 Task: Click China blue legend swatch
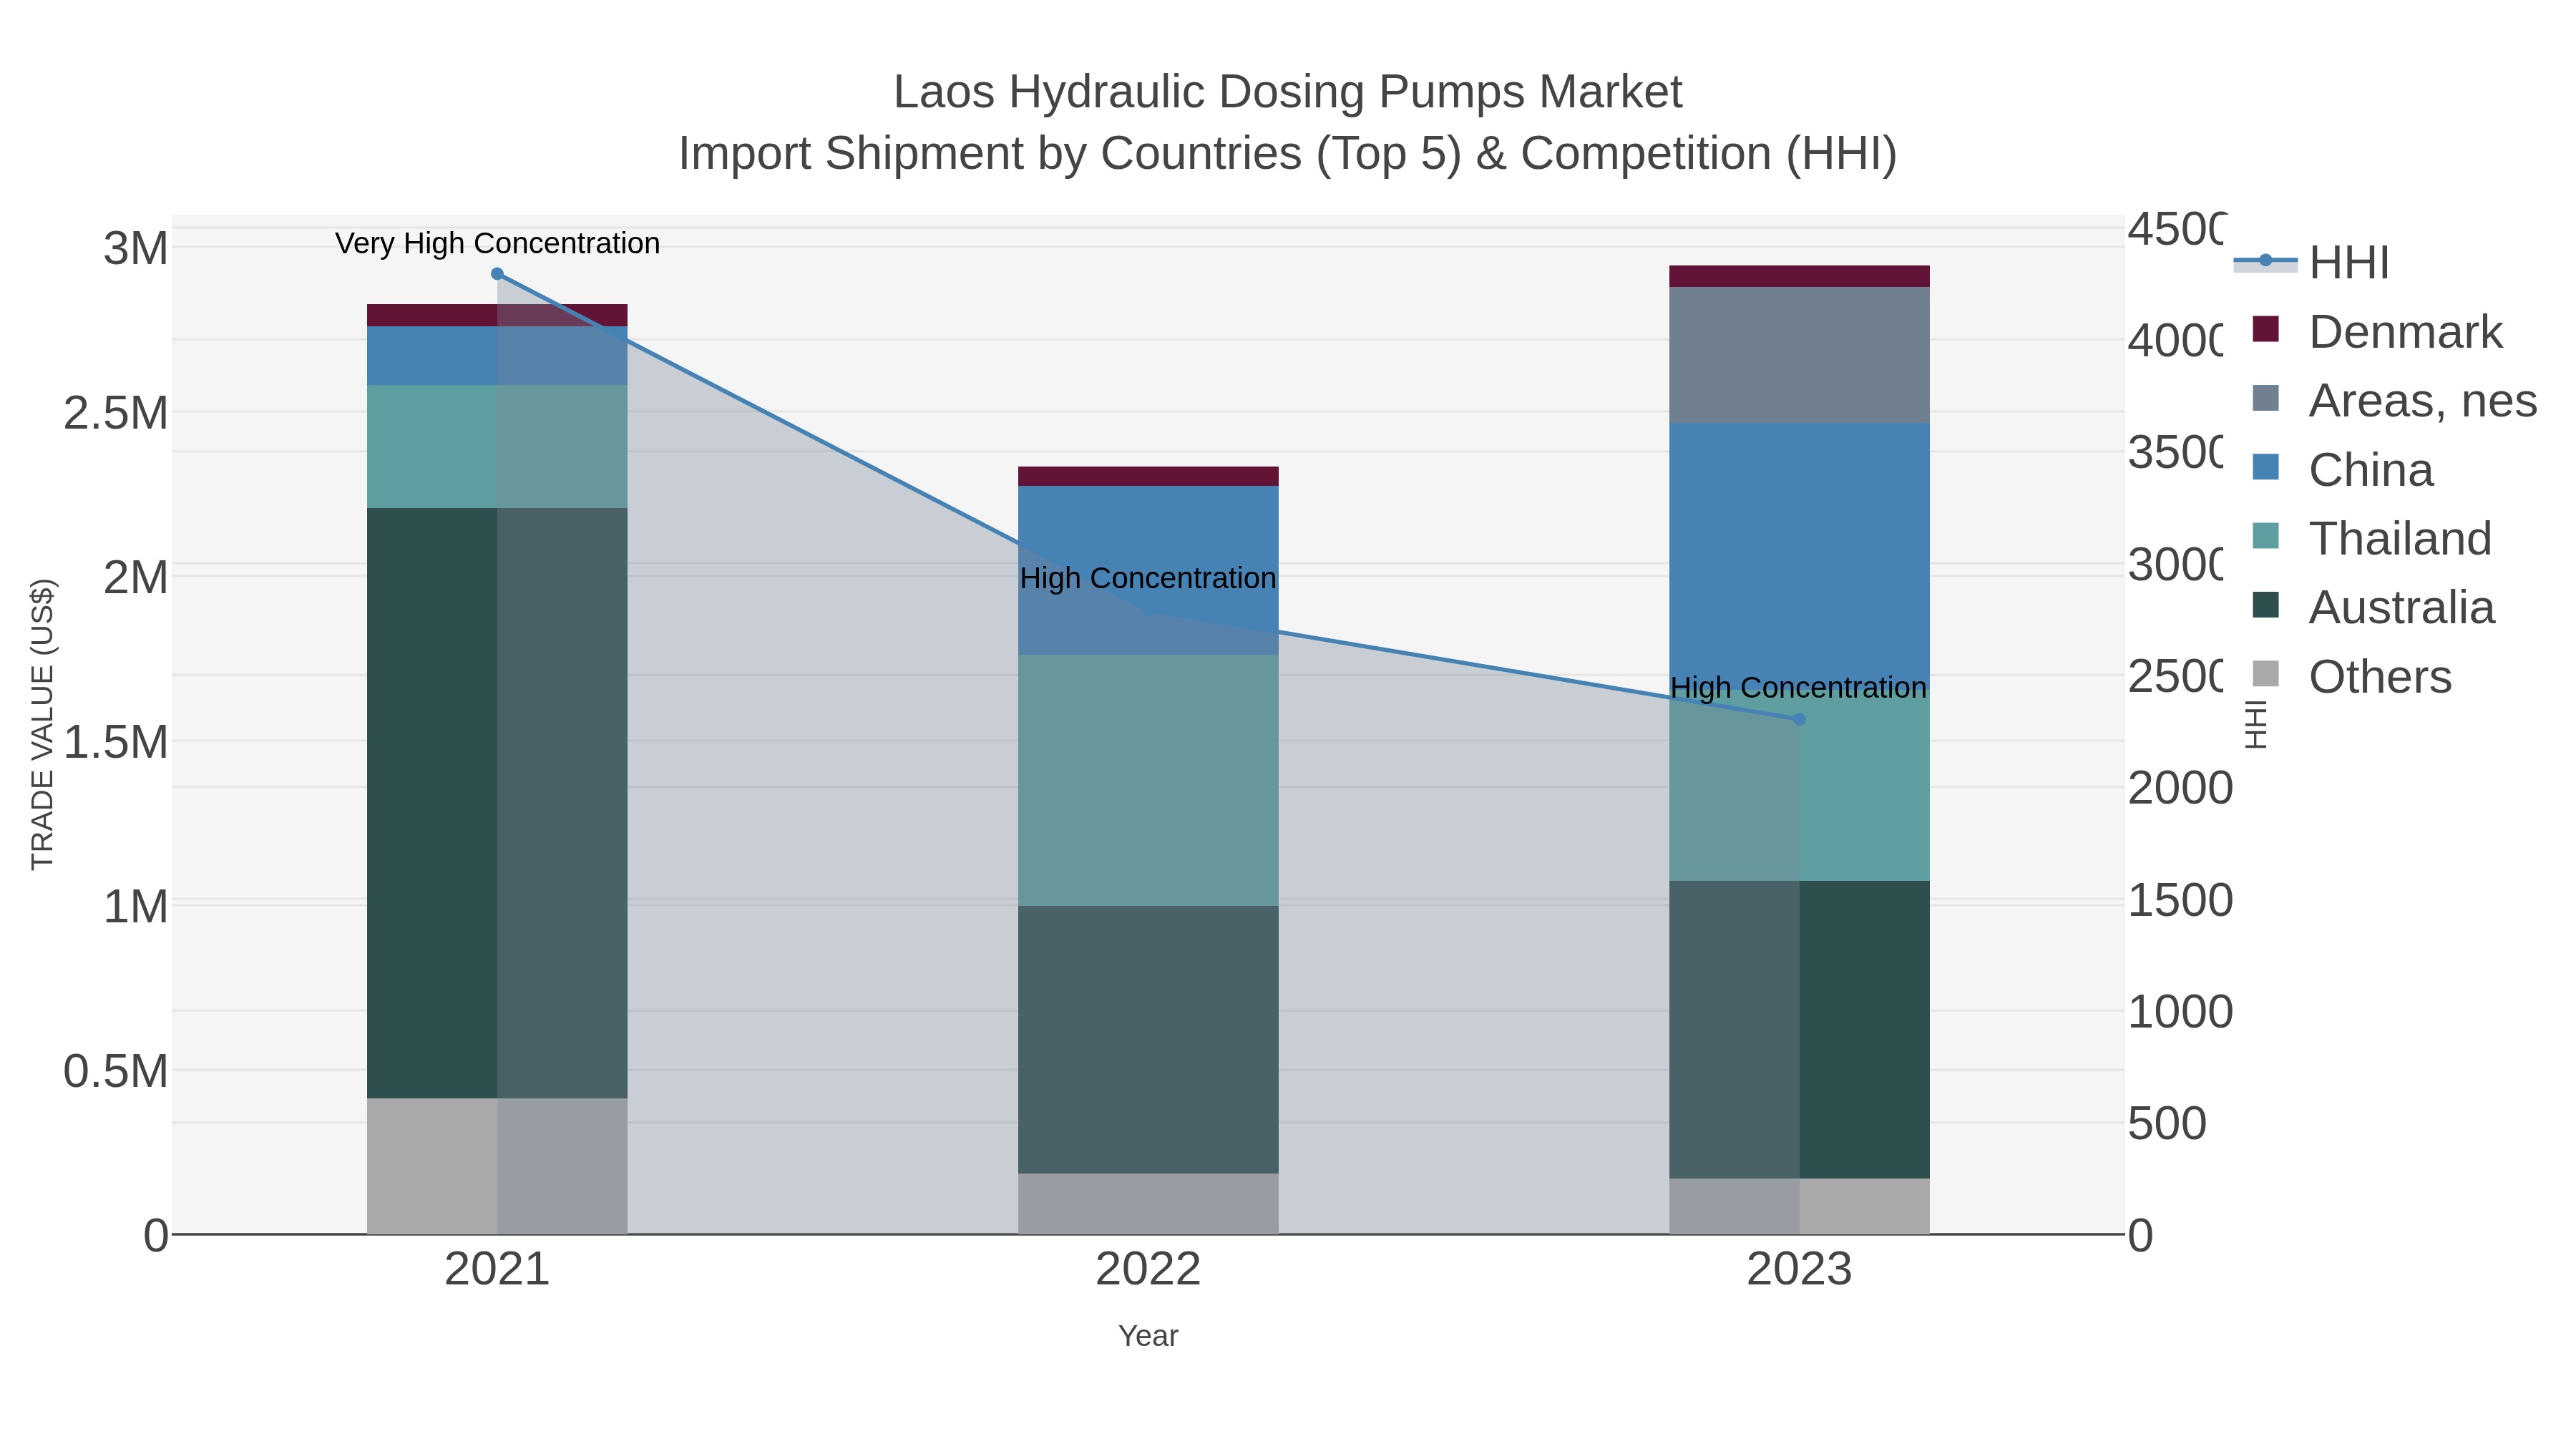tap(2265, 467)
